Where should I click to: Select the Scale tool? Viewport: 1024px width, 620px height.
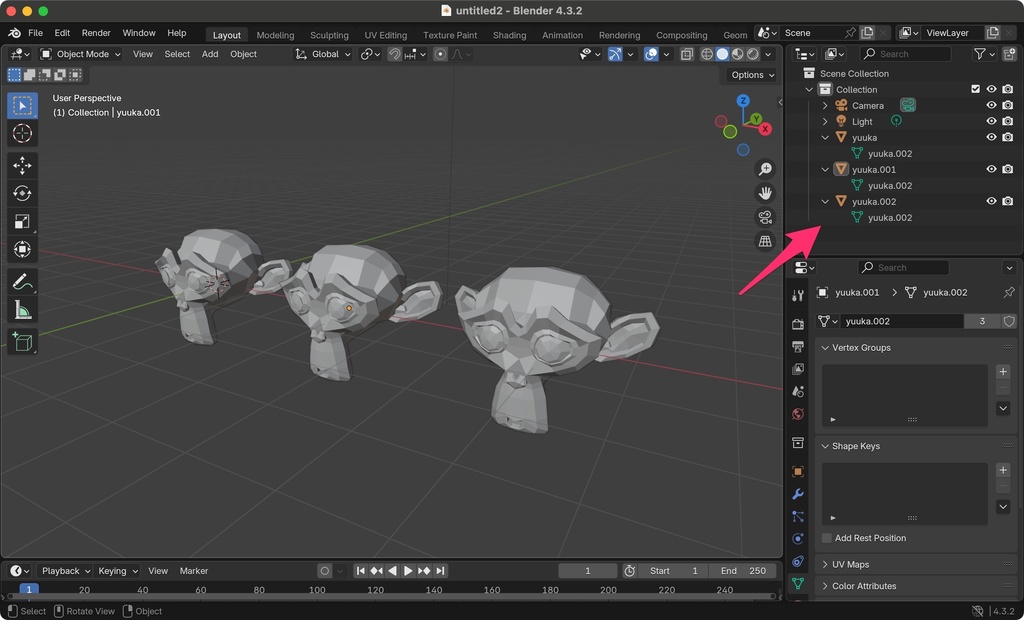tap(22, 221)
